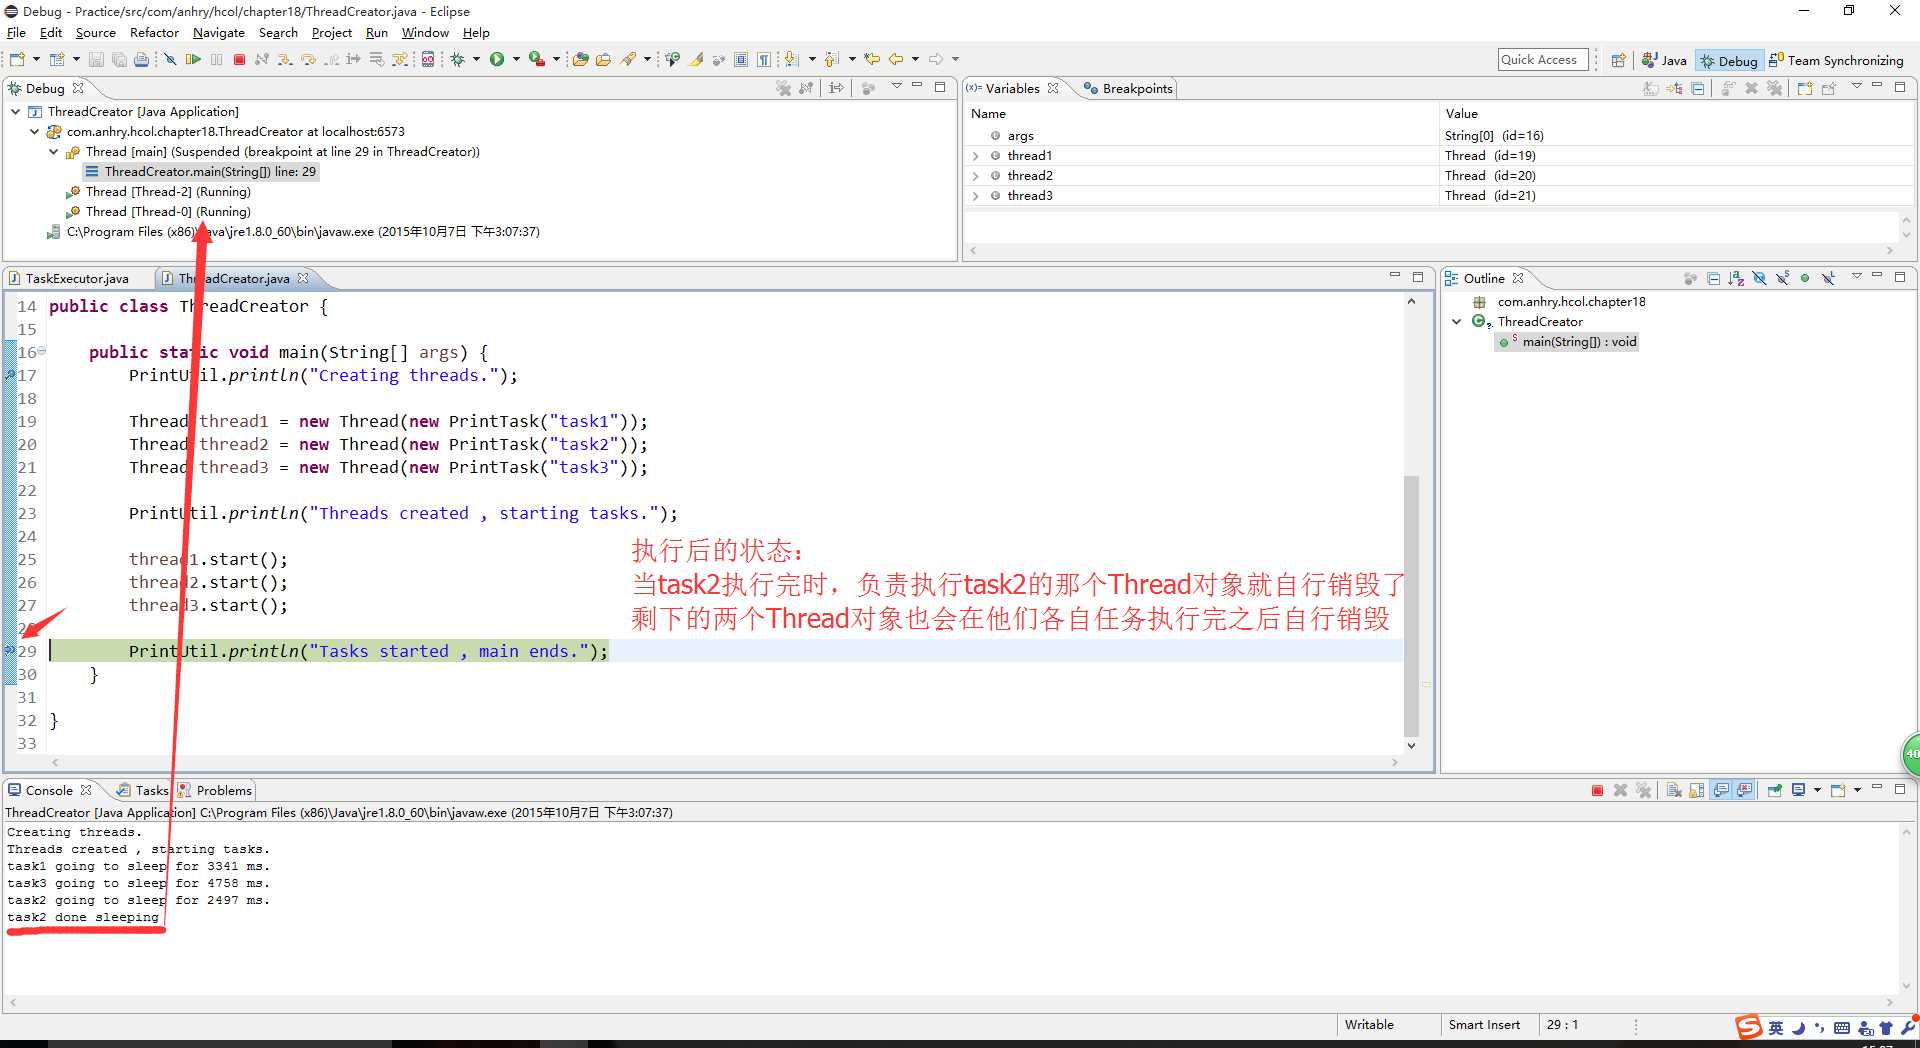1920x1048 pixels.
Task: Open the Window menu
Action: pyautogui.click(x=425, y=33)
